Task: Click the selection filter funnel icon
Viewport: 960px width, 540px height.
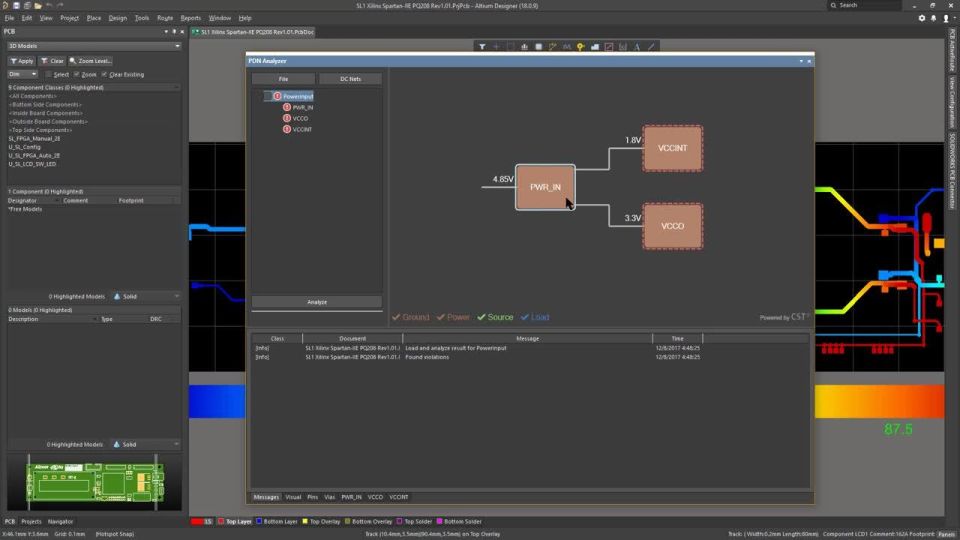Action: 482,47
